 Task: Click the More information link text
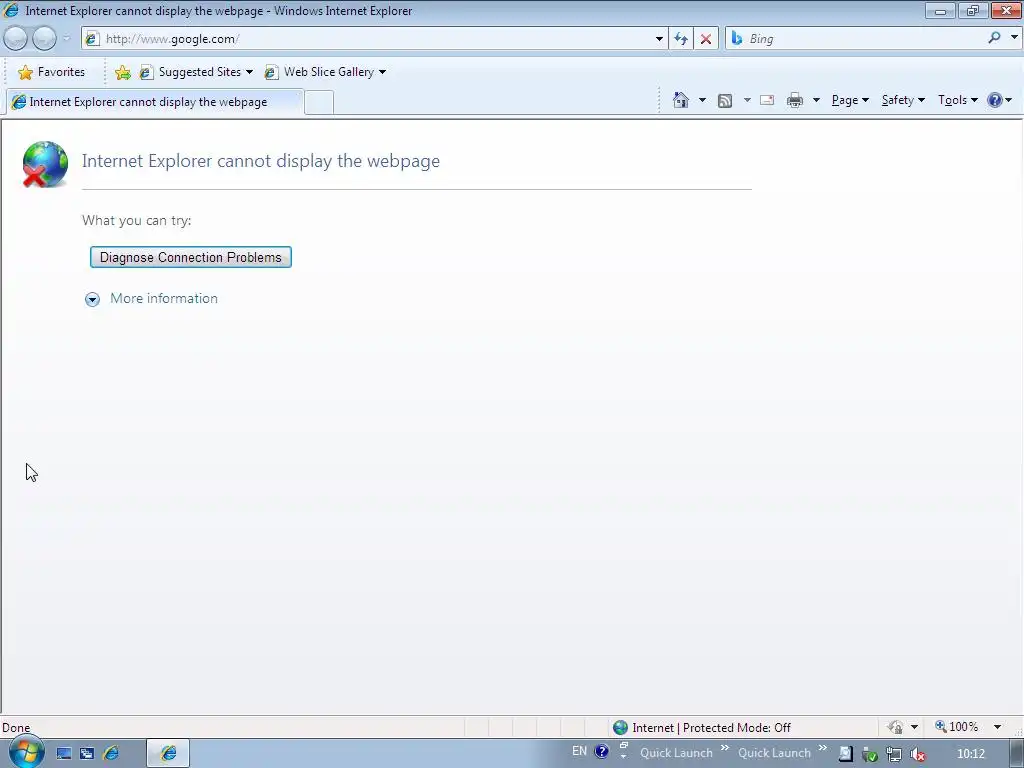point(164,298)
